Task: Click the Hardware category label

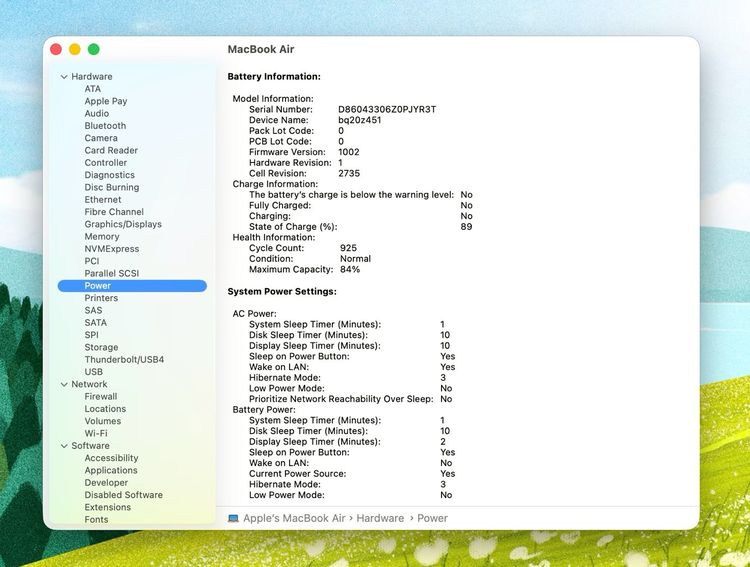Action: pyautogui.click(x=92, y=77)
